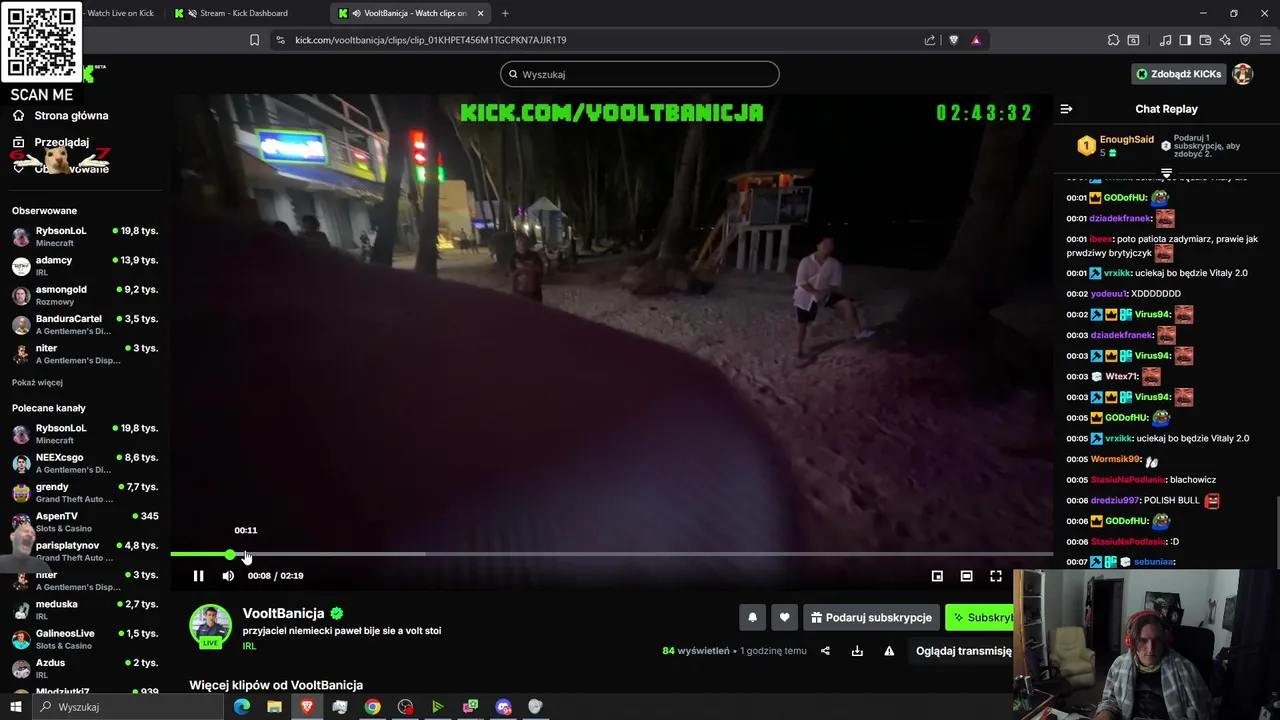Viewport: 1280px width, 720px height.
Task: Click the green Subskrybuj button
Action: click(981, 618)
